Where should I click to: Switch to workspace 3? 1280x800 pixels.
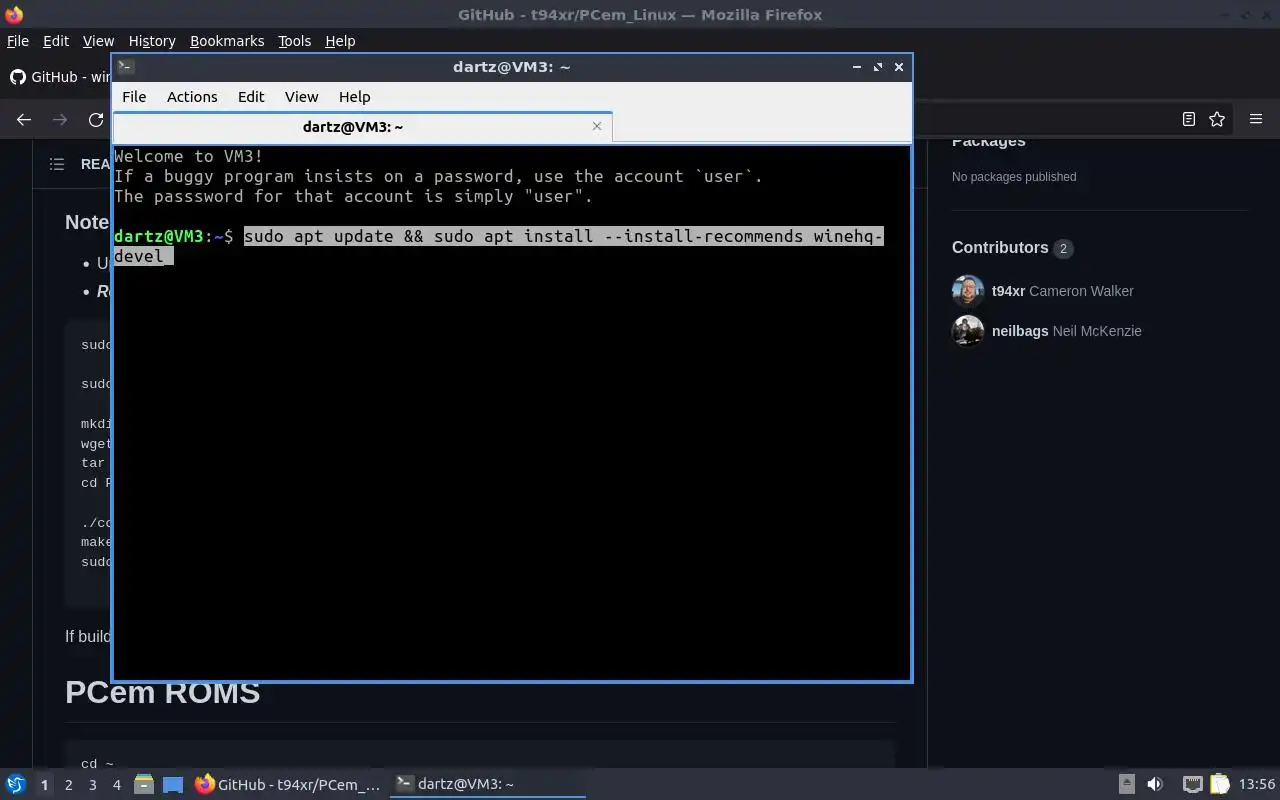click(92, 785)
